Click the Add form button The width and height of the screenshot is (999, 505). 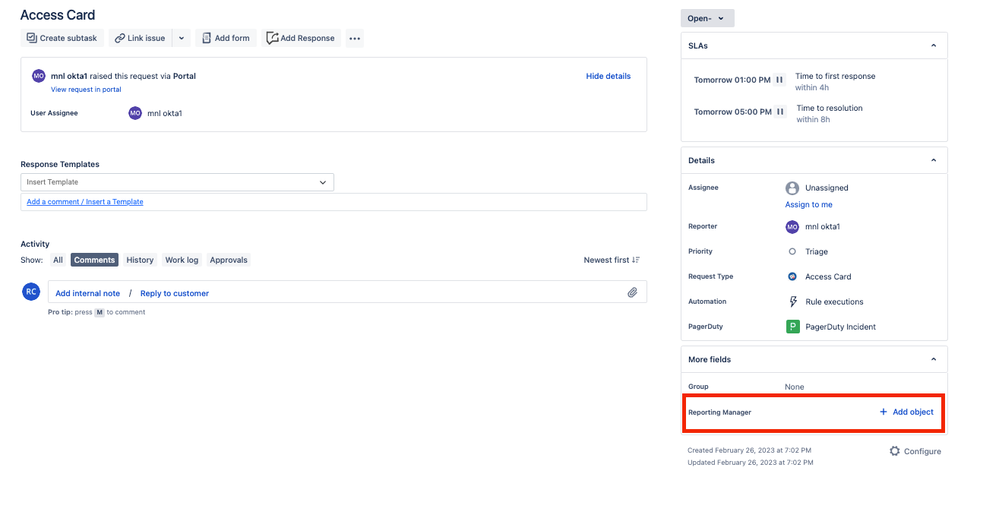(x=226, y=38)
